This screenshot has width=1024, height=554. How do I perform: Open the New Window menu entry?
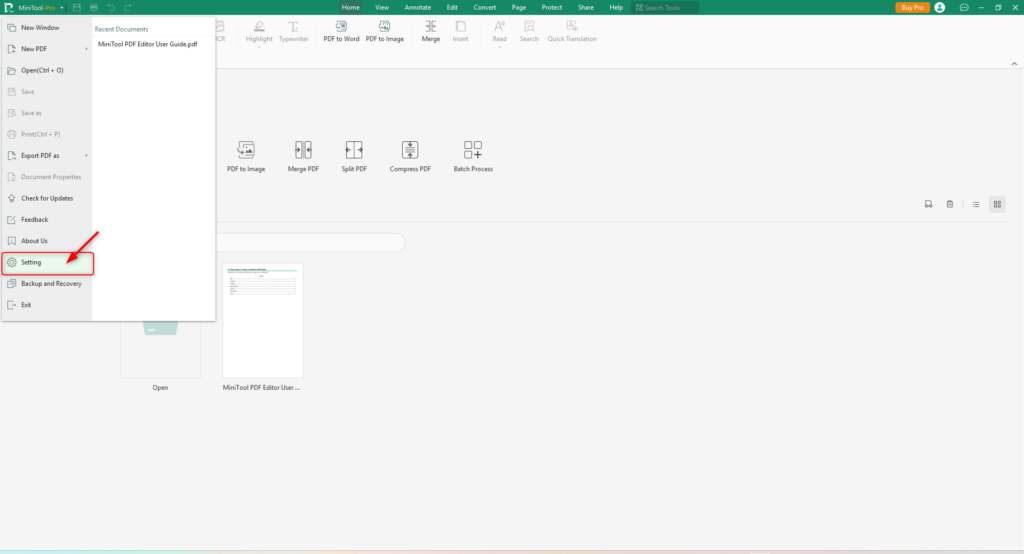coord(46,27)
